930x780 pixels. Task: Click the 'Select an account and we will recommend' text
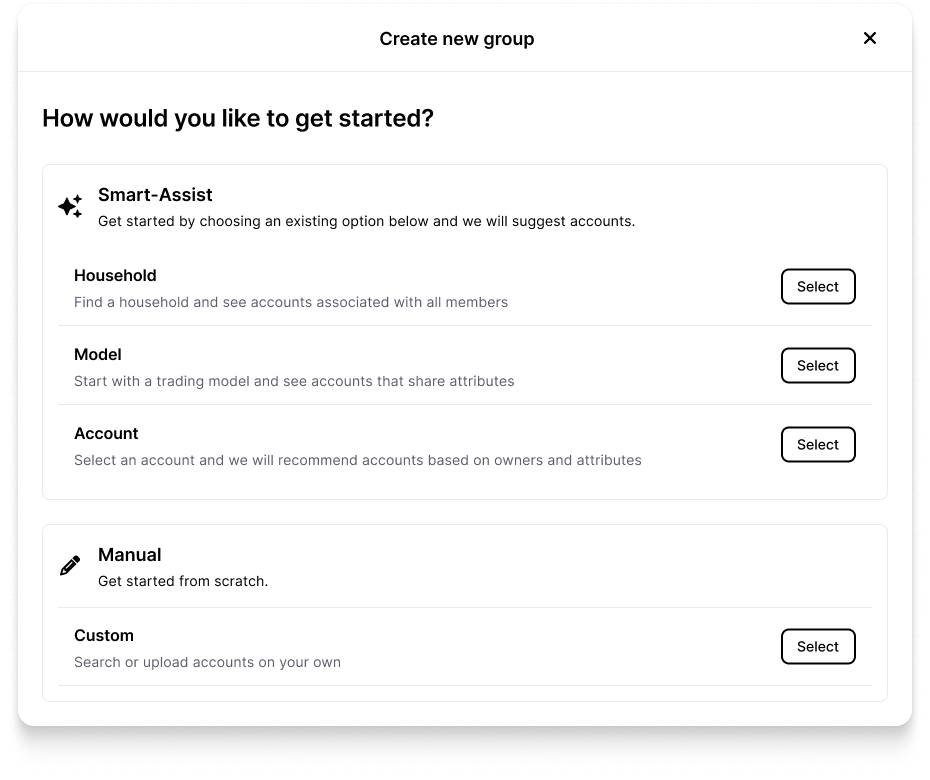point(358,460)
